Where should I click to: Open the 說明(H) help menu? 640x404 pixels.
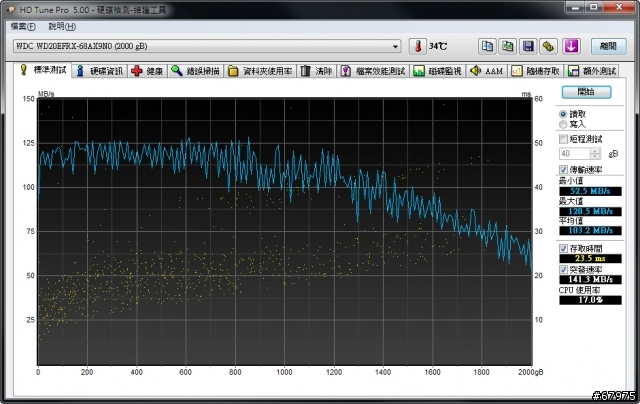click(x=62, y=27)
